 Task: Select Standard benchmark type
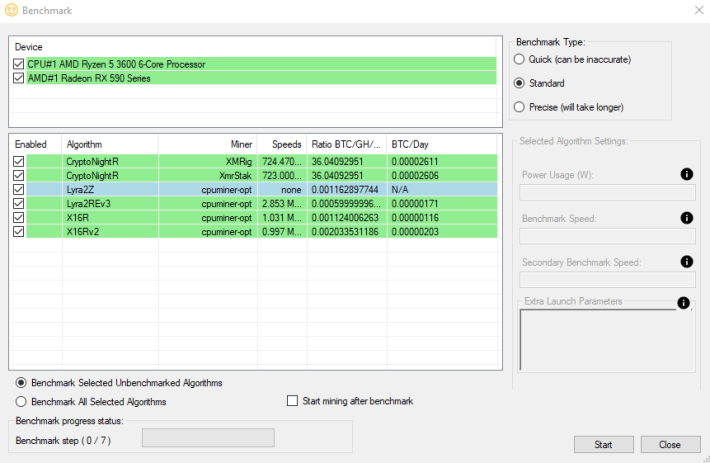pos(519,83)
